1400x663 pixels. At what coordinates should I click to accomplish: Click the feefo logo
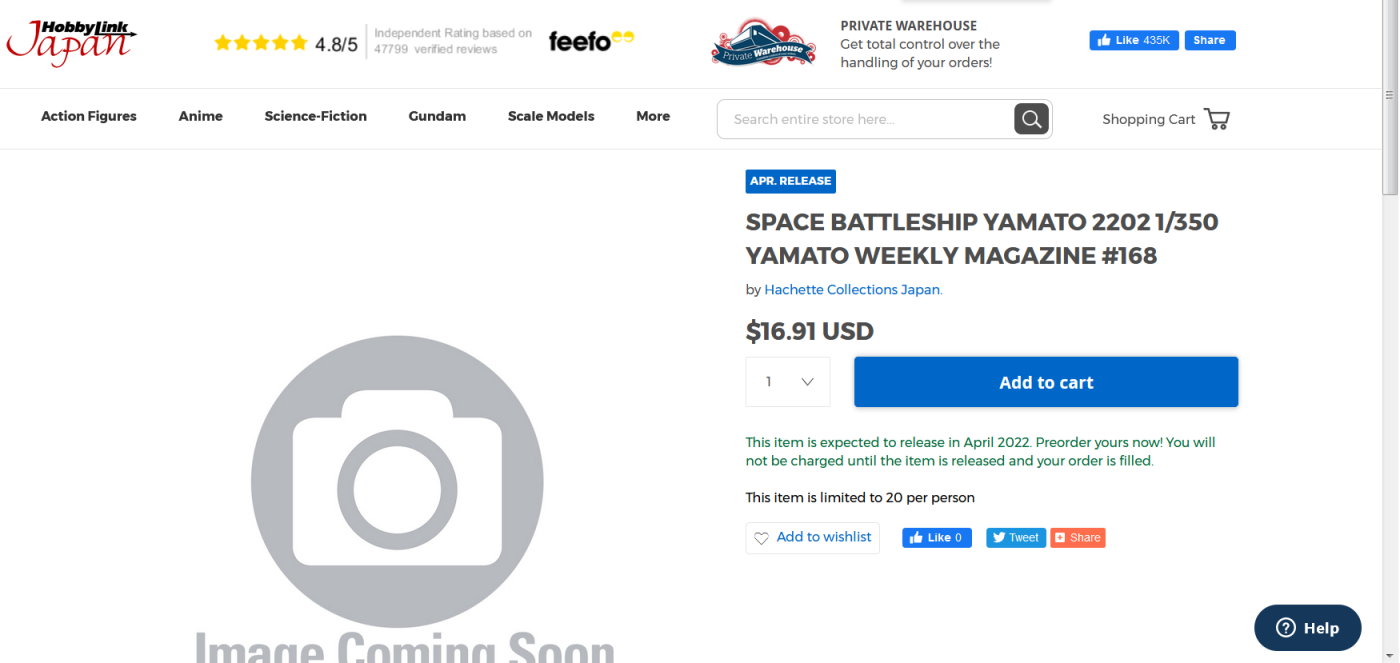tap(591, 41)
